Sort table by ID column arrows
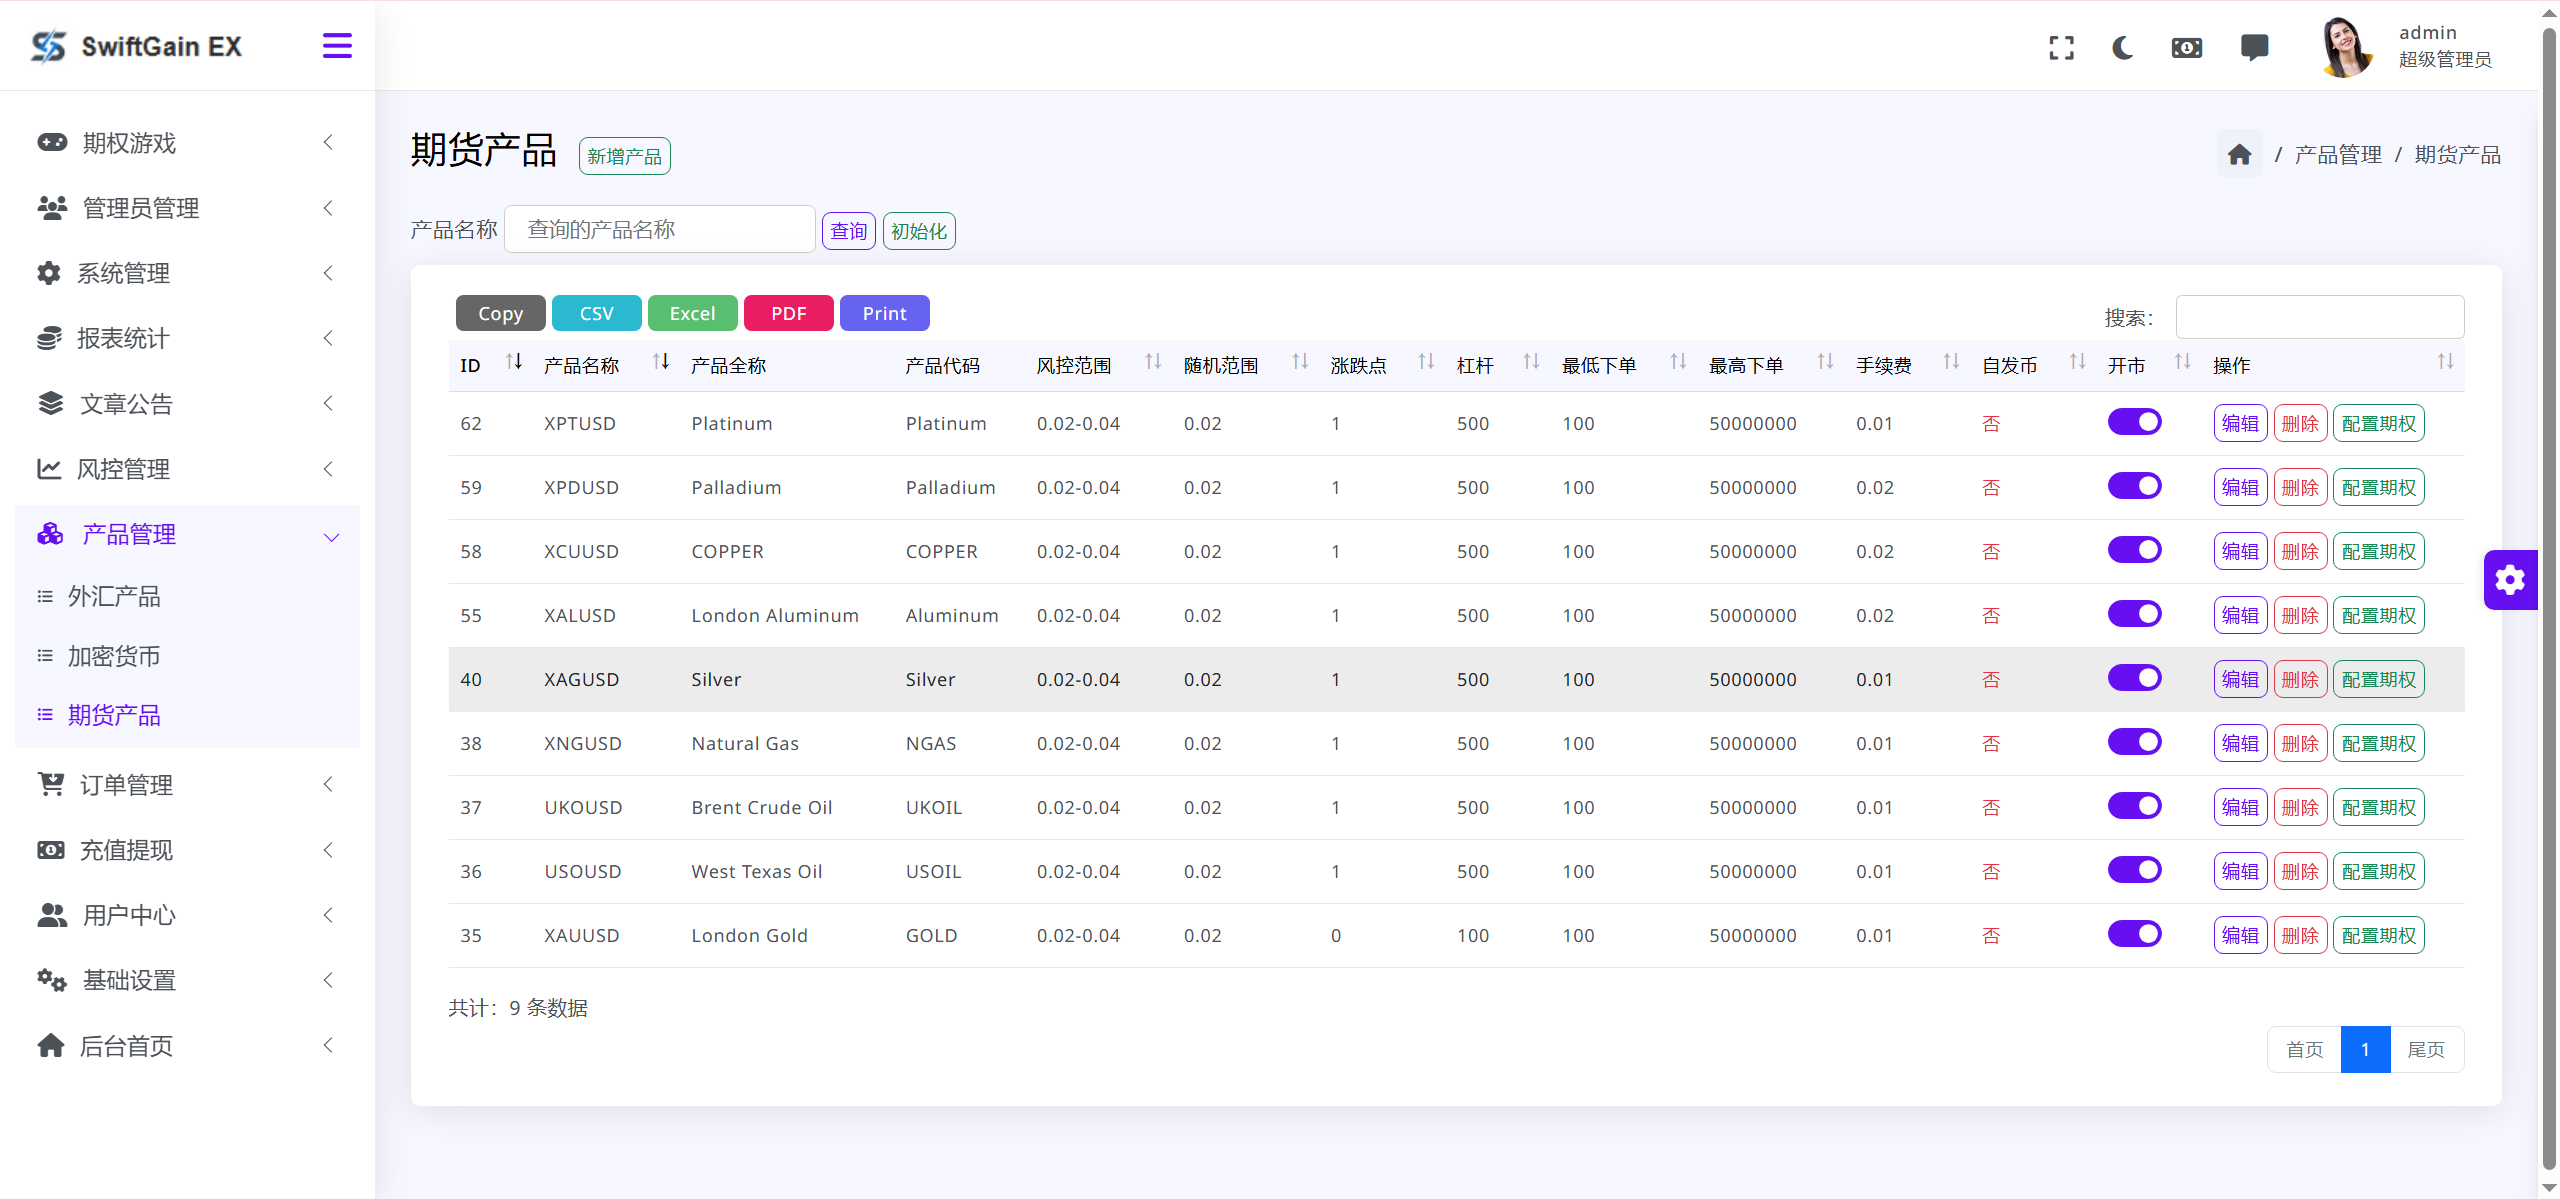This screenshot has height=1199, width=2560. coord(514,362)
